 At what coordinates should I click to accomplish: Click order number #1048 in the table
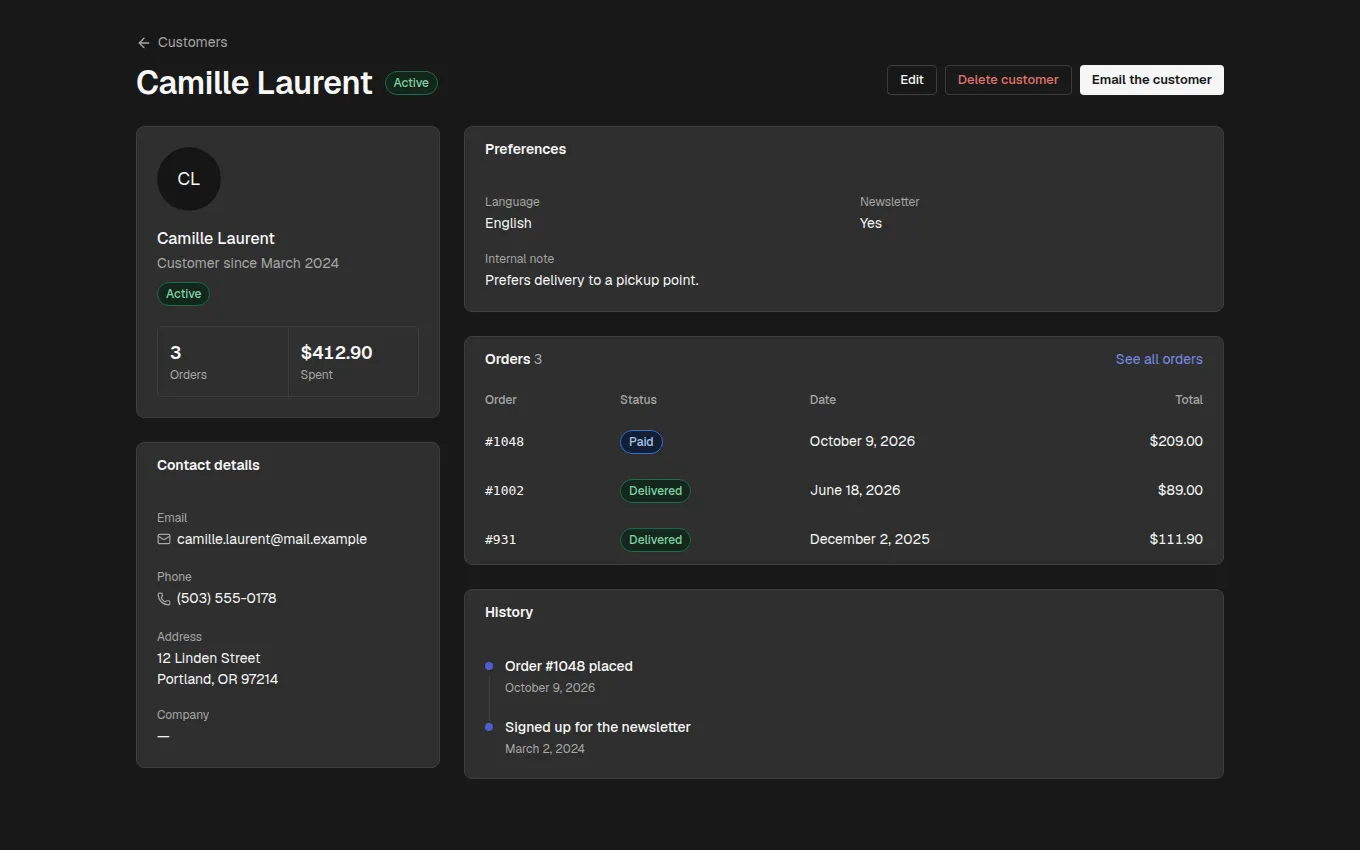(x=505, y=441)
